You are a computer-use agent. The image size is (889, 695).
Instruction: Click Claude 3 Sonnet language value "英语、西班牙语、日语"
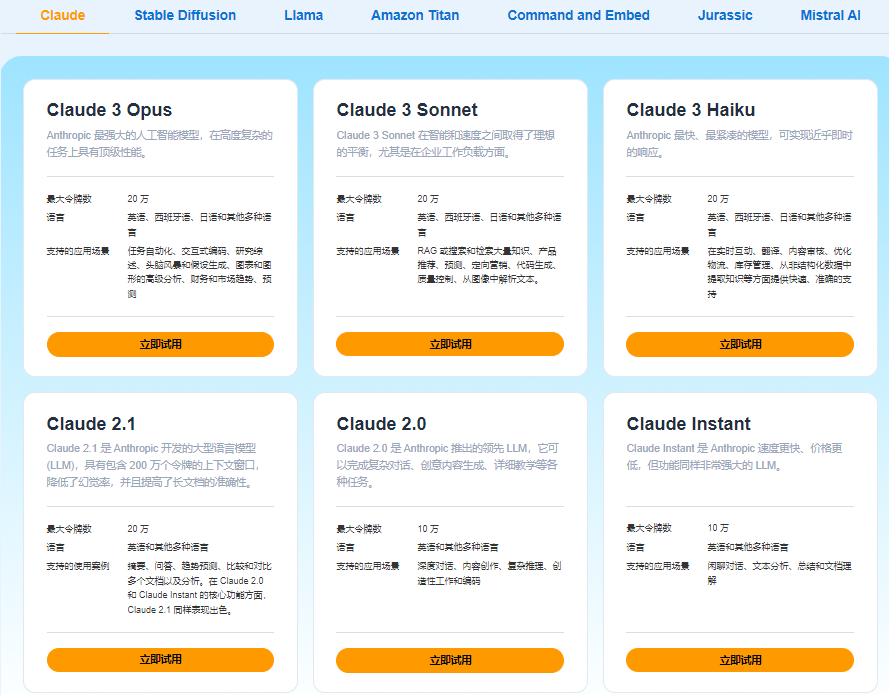(x=489, y=224)
